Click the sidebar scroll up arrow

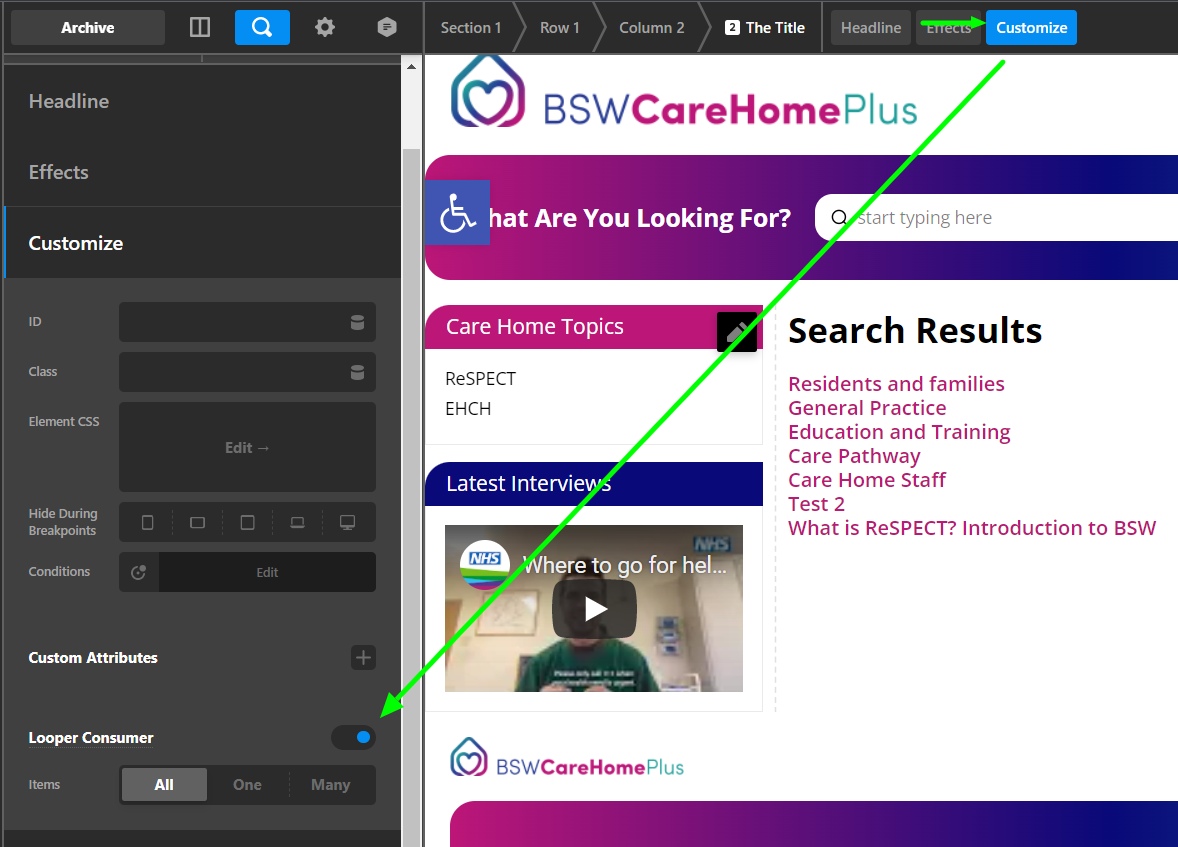click(411, 67)
